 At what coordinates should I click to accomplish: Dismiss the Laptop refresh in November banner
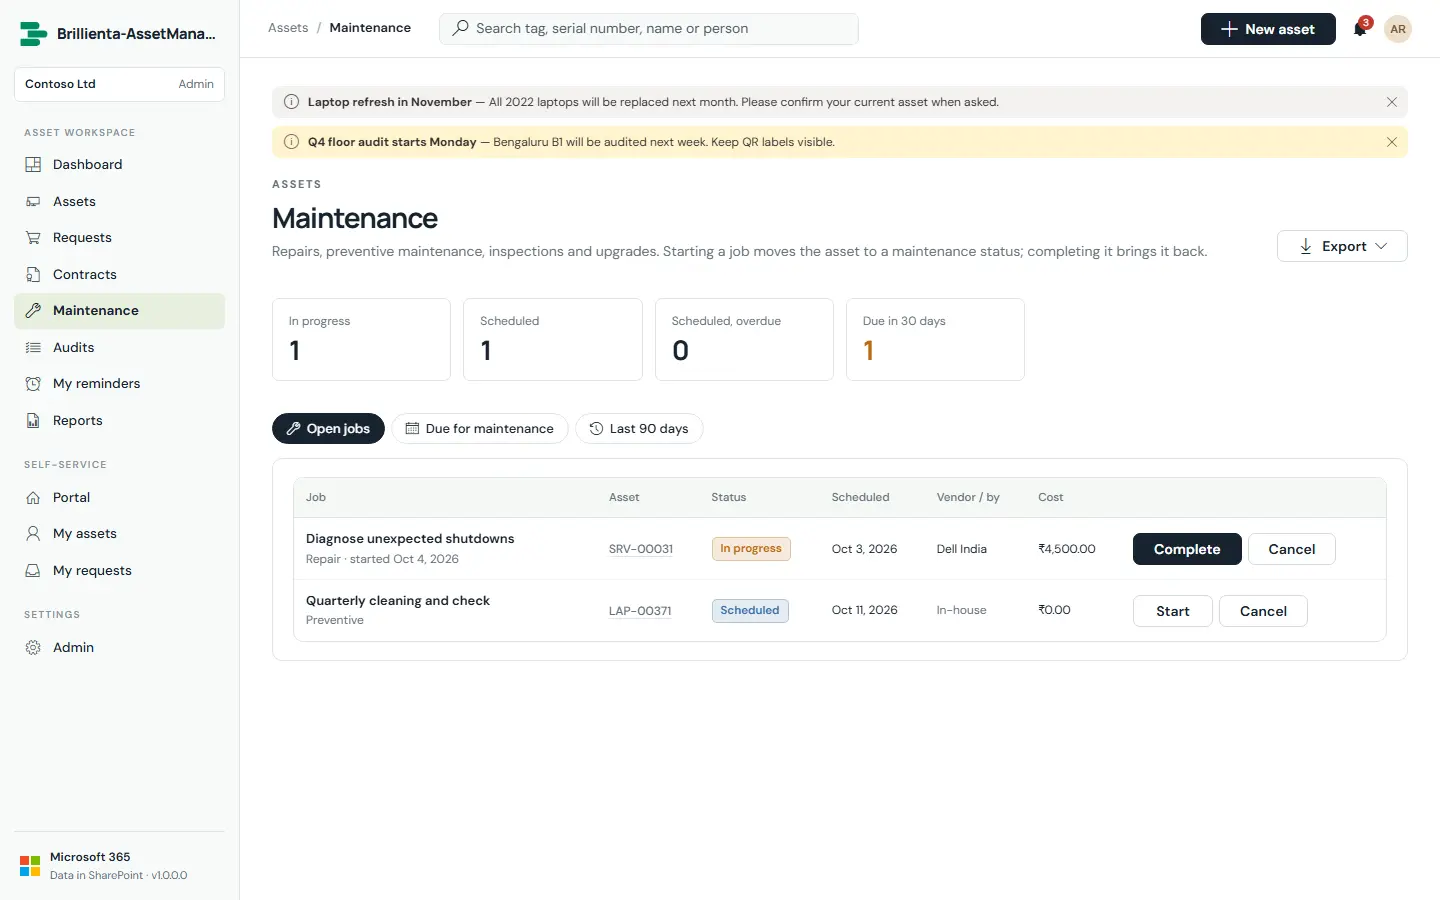tap(1392, 102)
